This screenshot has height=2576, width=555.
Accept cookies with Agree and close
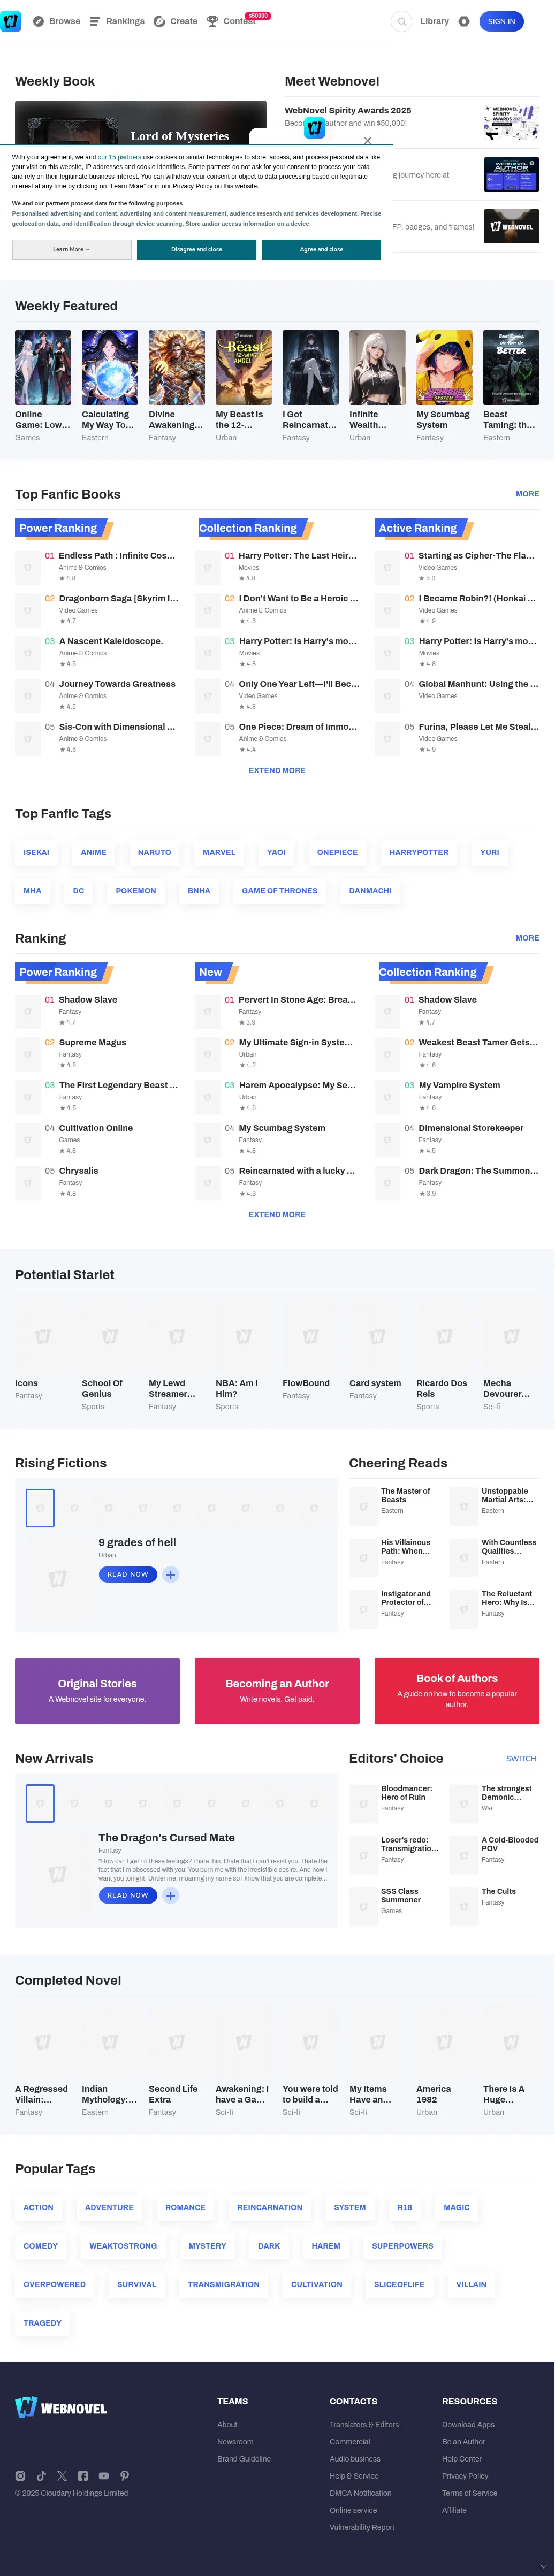pos(321,250)
